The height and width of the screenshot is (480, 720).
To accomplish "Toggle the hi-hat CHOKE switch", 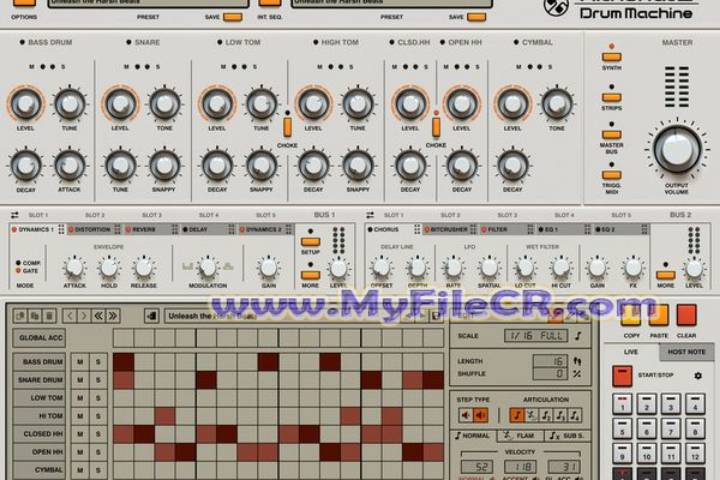I will 436,127.
